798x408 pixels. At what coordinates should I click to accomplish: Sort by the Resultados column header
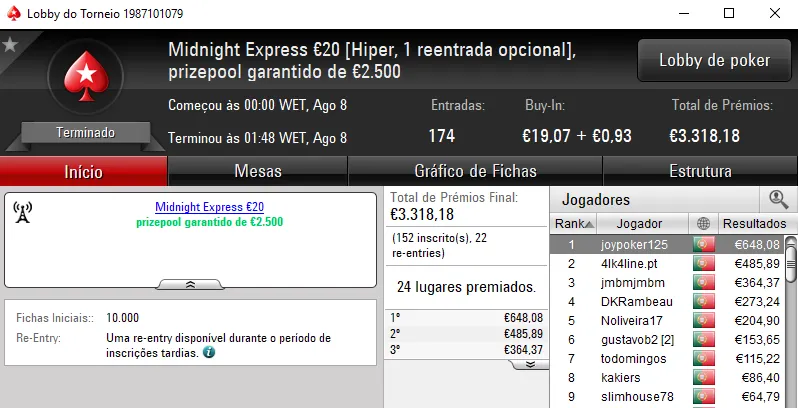(x=754, y=223)
